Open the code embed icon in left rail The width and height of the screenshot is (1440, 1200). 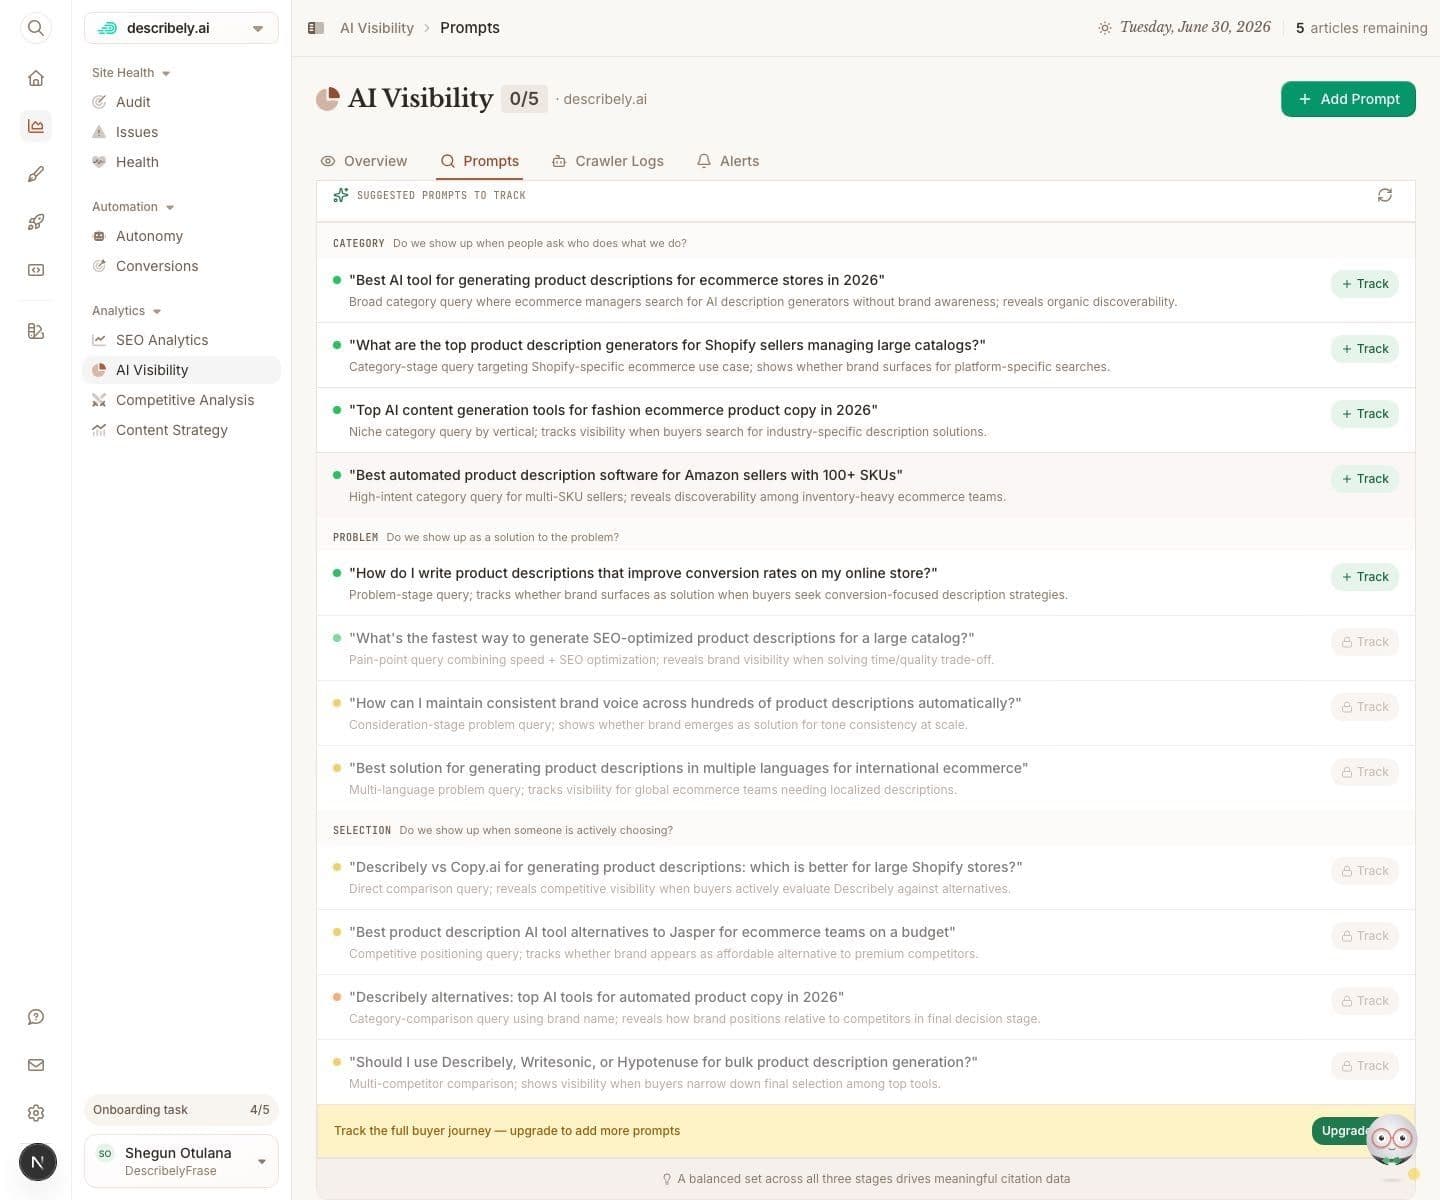(x=36, y=270)
